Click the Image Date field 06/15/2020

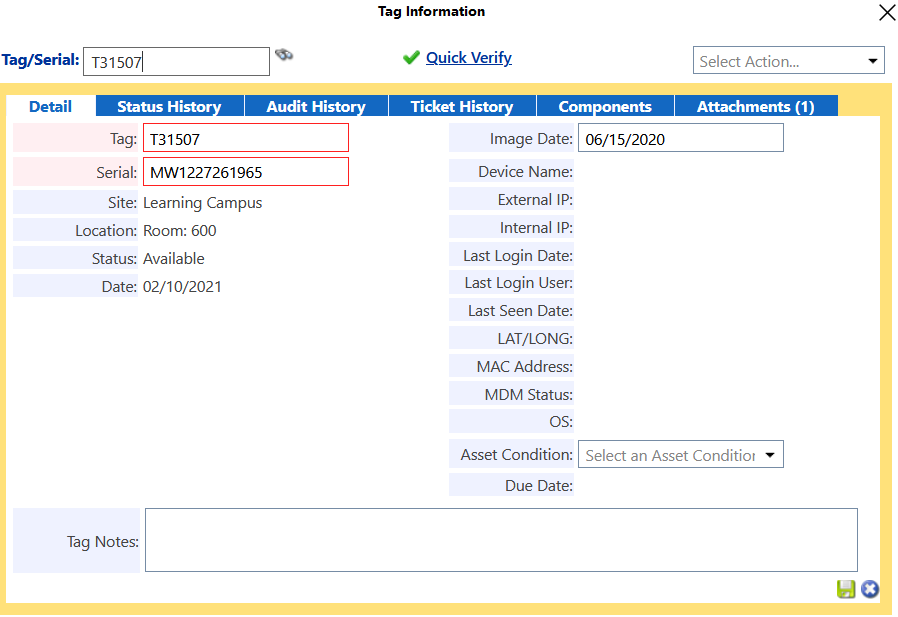coord(680,138)
